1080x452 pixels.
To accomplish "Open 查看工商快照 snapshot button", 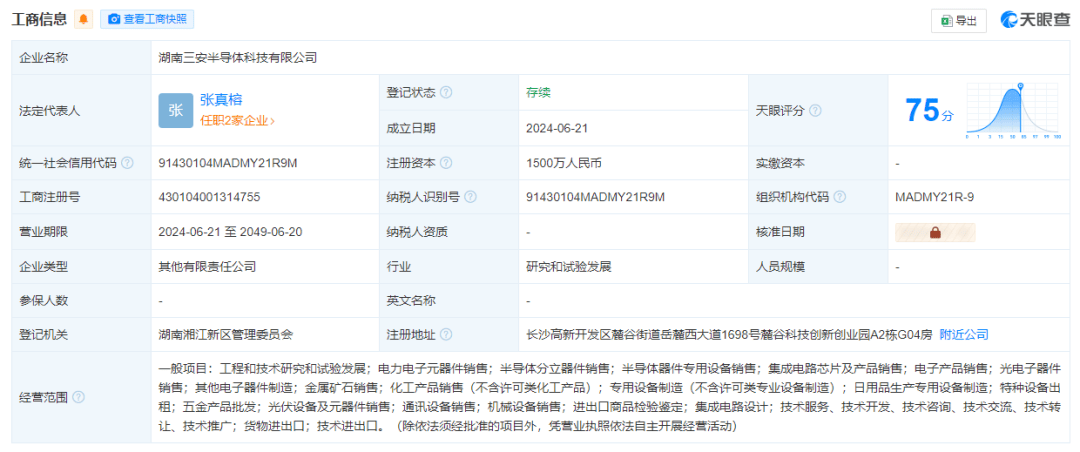I will tap(147, 19).
